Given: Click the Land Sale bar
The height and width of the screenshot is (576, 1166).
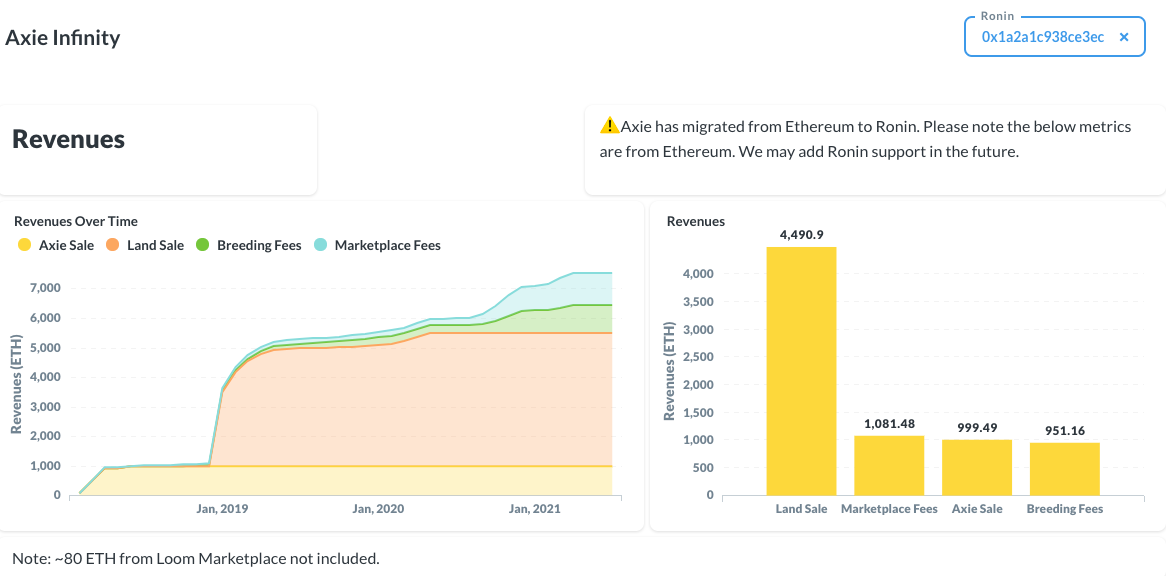Looking at the screenshot, I should pyautogui.click(x=802, y=371).
